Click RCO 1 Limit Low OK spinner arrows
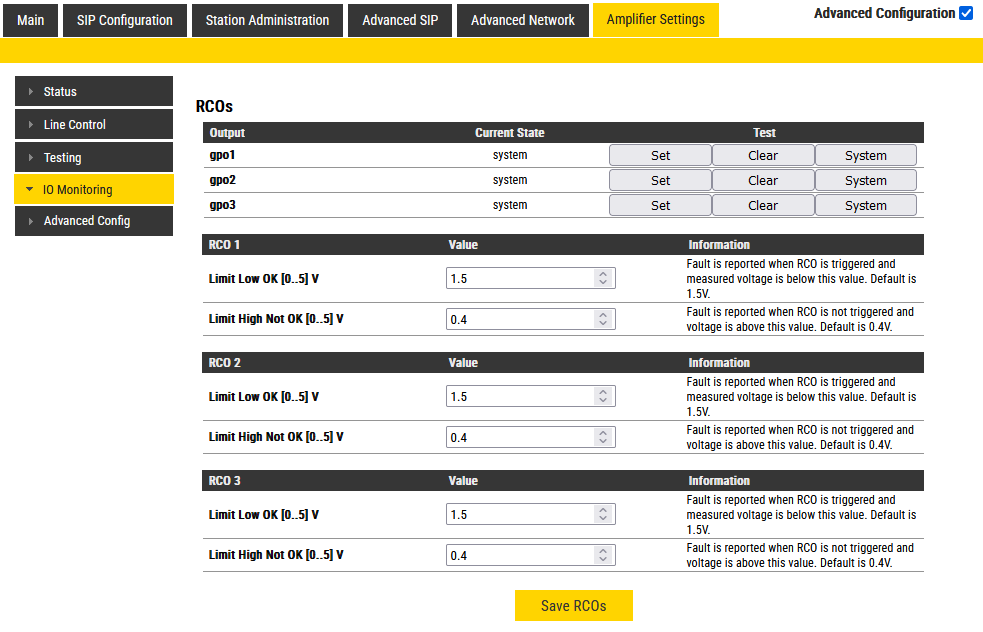Image resolution: width=983 pixels, height=632 pixels. (x=603, y=279)
